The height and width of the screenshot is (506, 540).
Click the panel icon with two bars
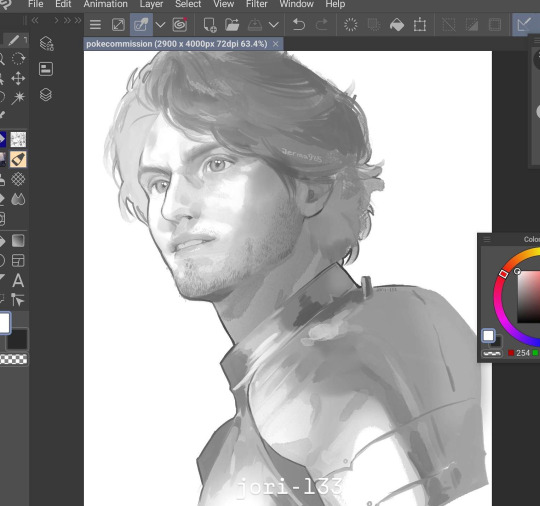(x=46, y=69)
